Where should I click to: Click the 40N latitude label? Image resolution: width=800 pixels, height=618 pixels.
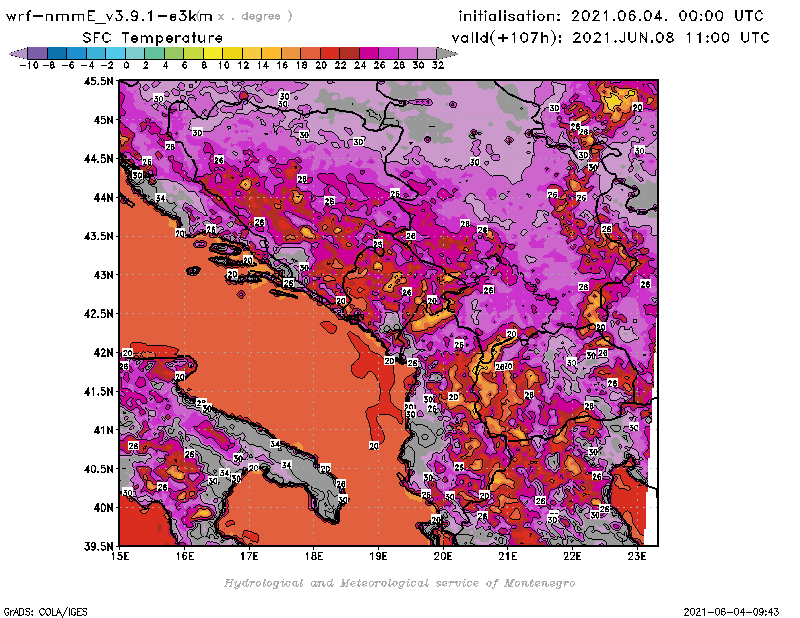[x=103, y=508]
